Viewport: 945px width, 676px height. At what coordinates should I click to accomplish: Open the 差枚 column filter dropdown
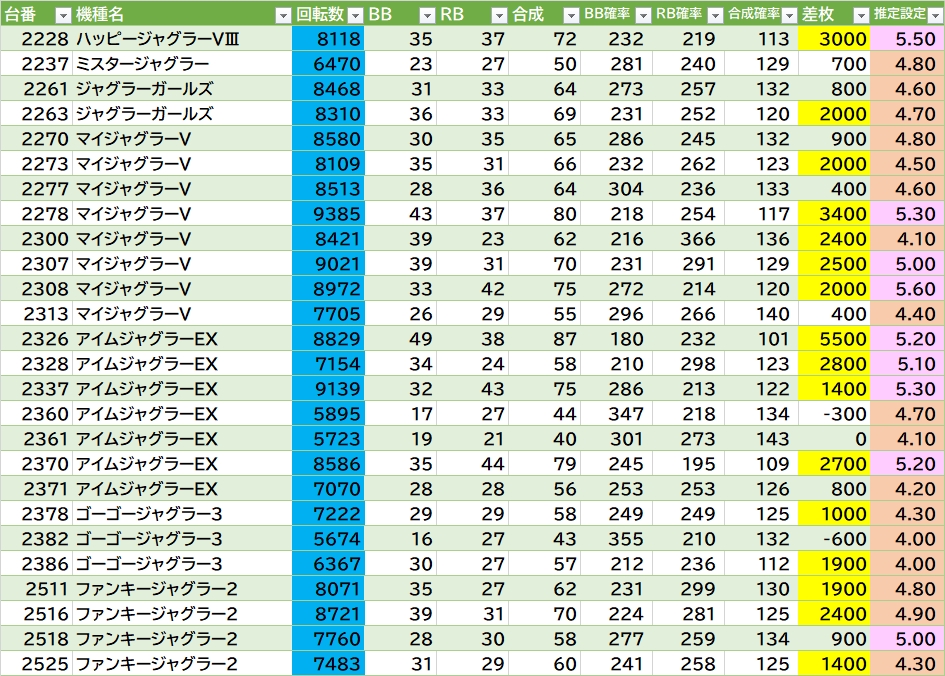pyautogui.click(x=861, y=15)
